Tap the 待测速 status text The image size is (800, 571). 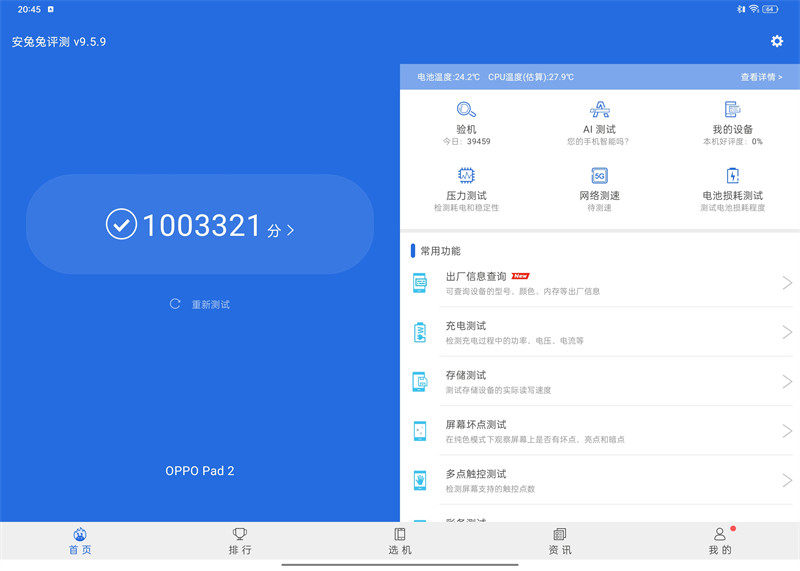click(x=599, y=207)
